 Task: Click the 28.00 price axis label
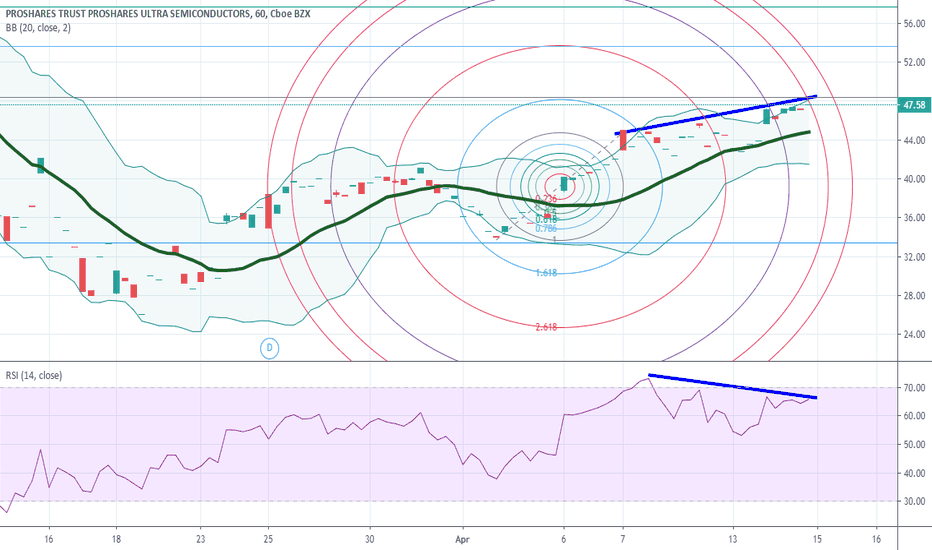tap(914, 296)
